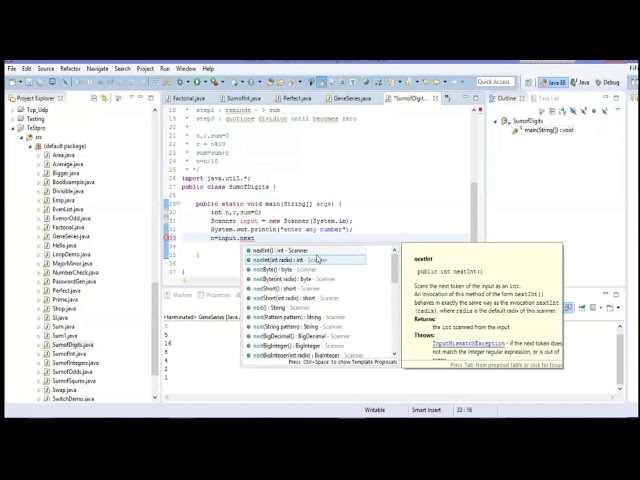Follow the InputMismatchException link in Javadoc
The height and width of the screenshot is (480, 640).
pyautogui.click(x=469, y=344)
